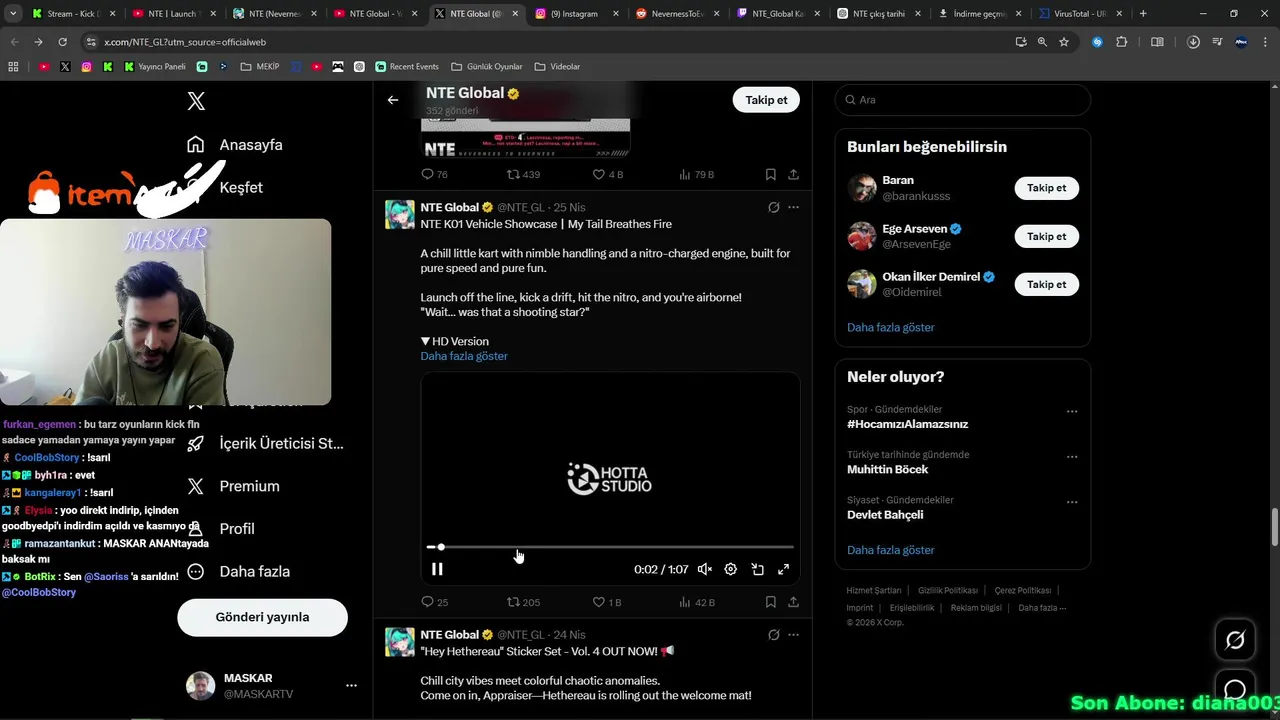
Task: Open the floating messages chat button
Action: [1235, 690]
